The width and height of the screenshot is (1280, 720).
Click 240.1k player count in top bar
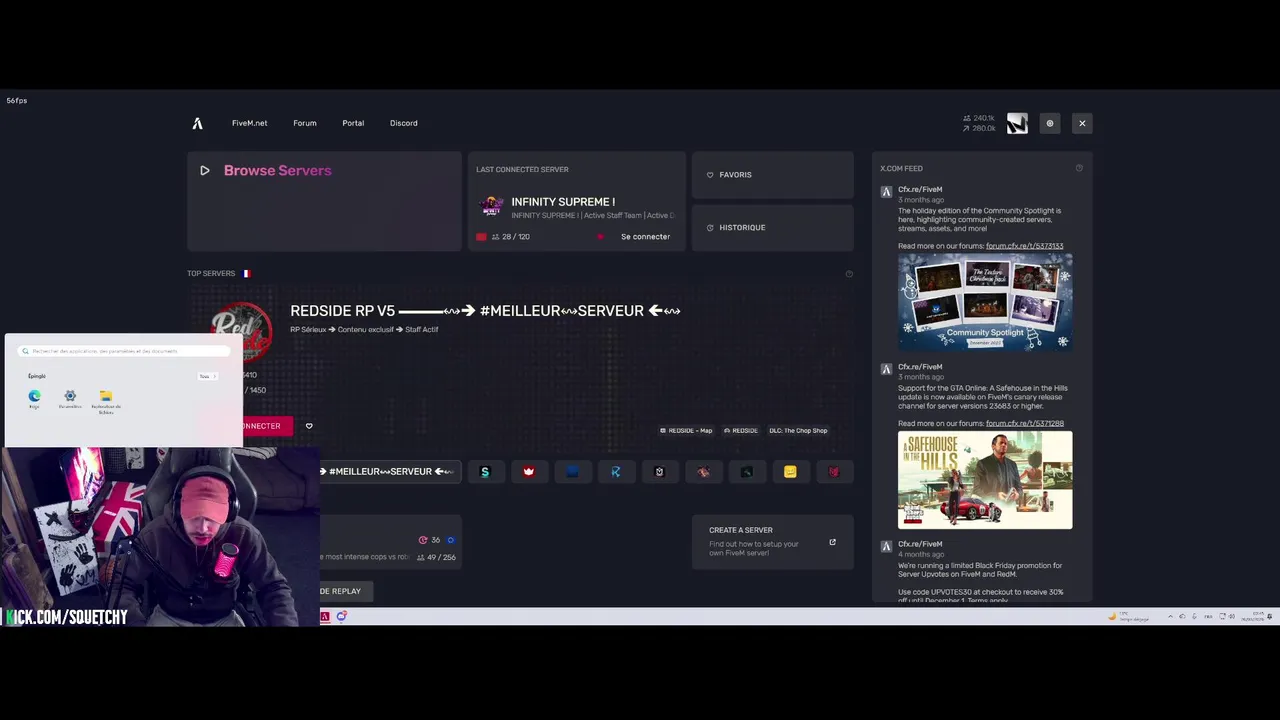tap(979, 118)
